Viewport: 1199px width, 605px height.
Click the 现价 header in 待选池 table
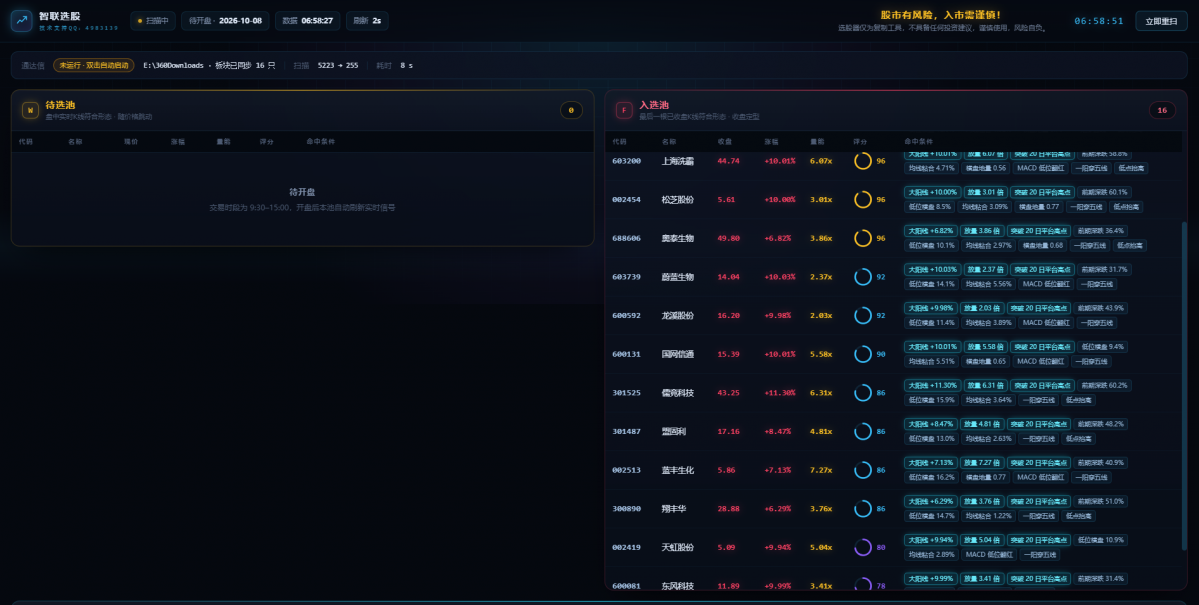(x=131, y=141)
